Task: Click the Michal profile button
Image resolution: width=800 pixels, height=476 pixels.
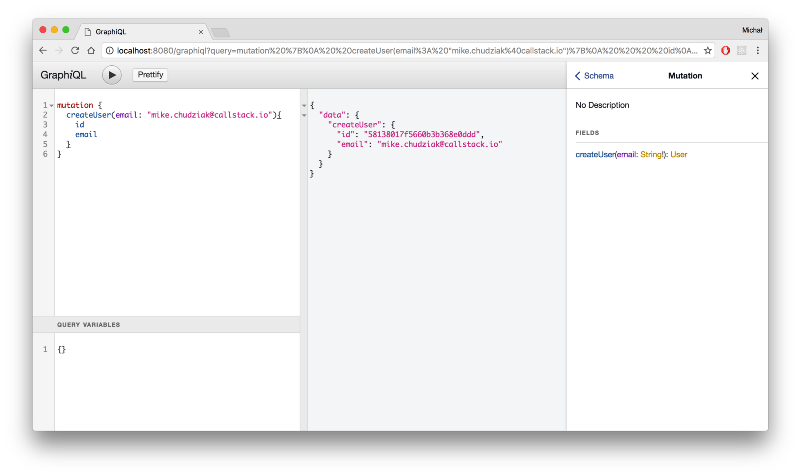Action: pos(752,30)
